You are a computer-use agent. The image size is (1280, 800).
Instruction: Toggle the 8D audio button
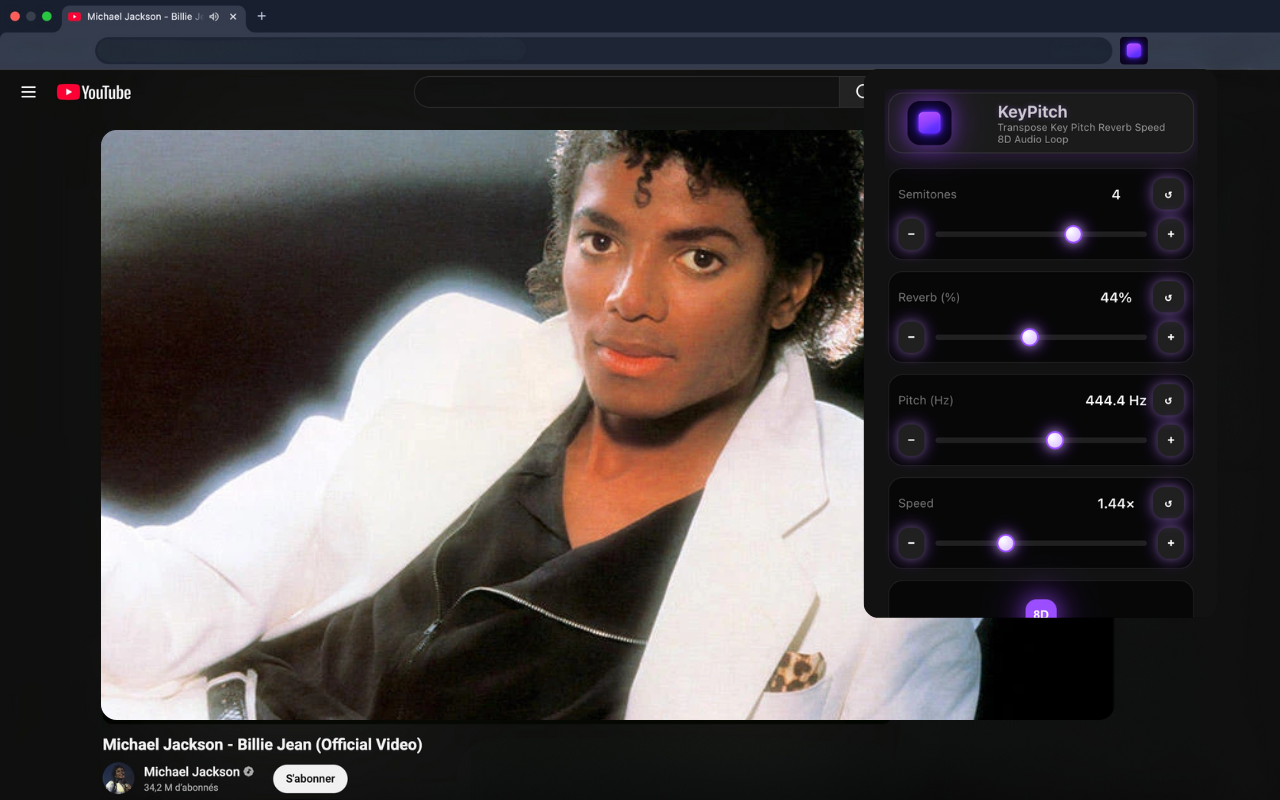coord(1041,608)
